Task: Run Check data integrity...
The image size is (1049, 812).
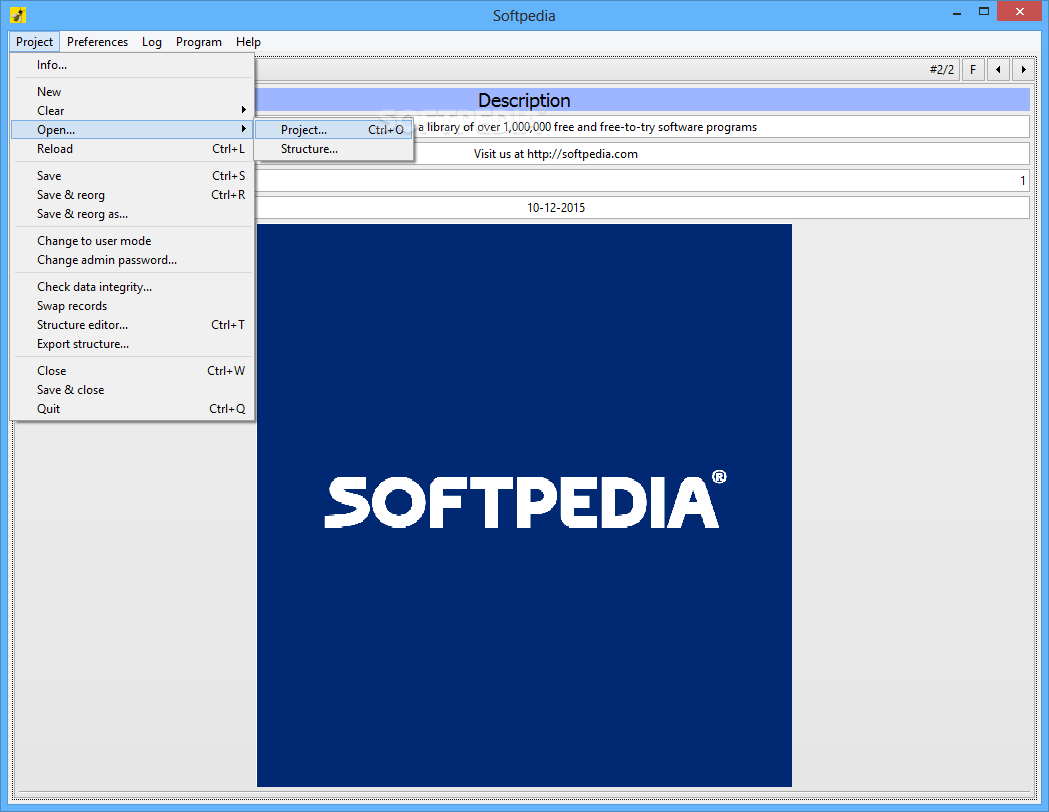Action: [132, 287]
